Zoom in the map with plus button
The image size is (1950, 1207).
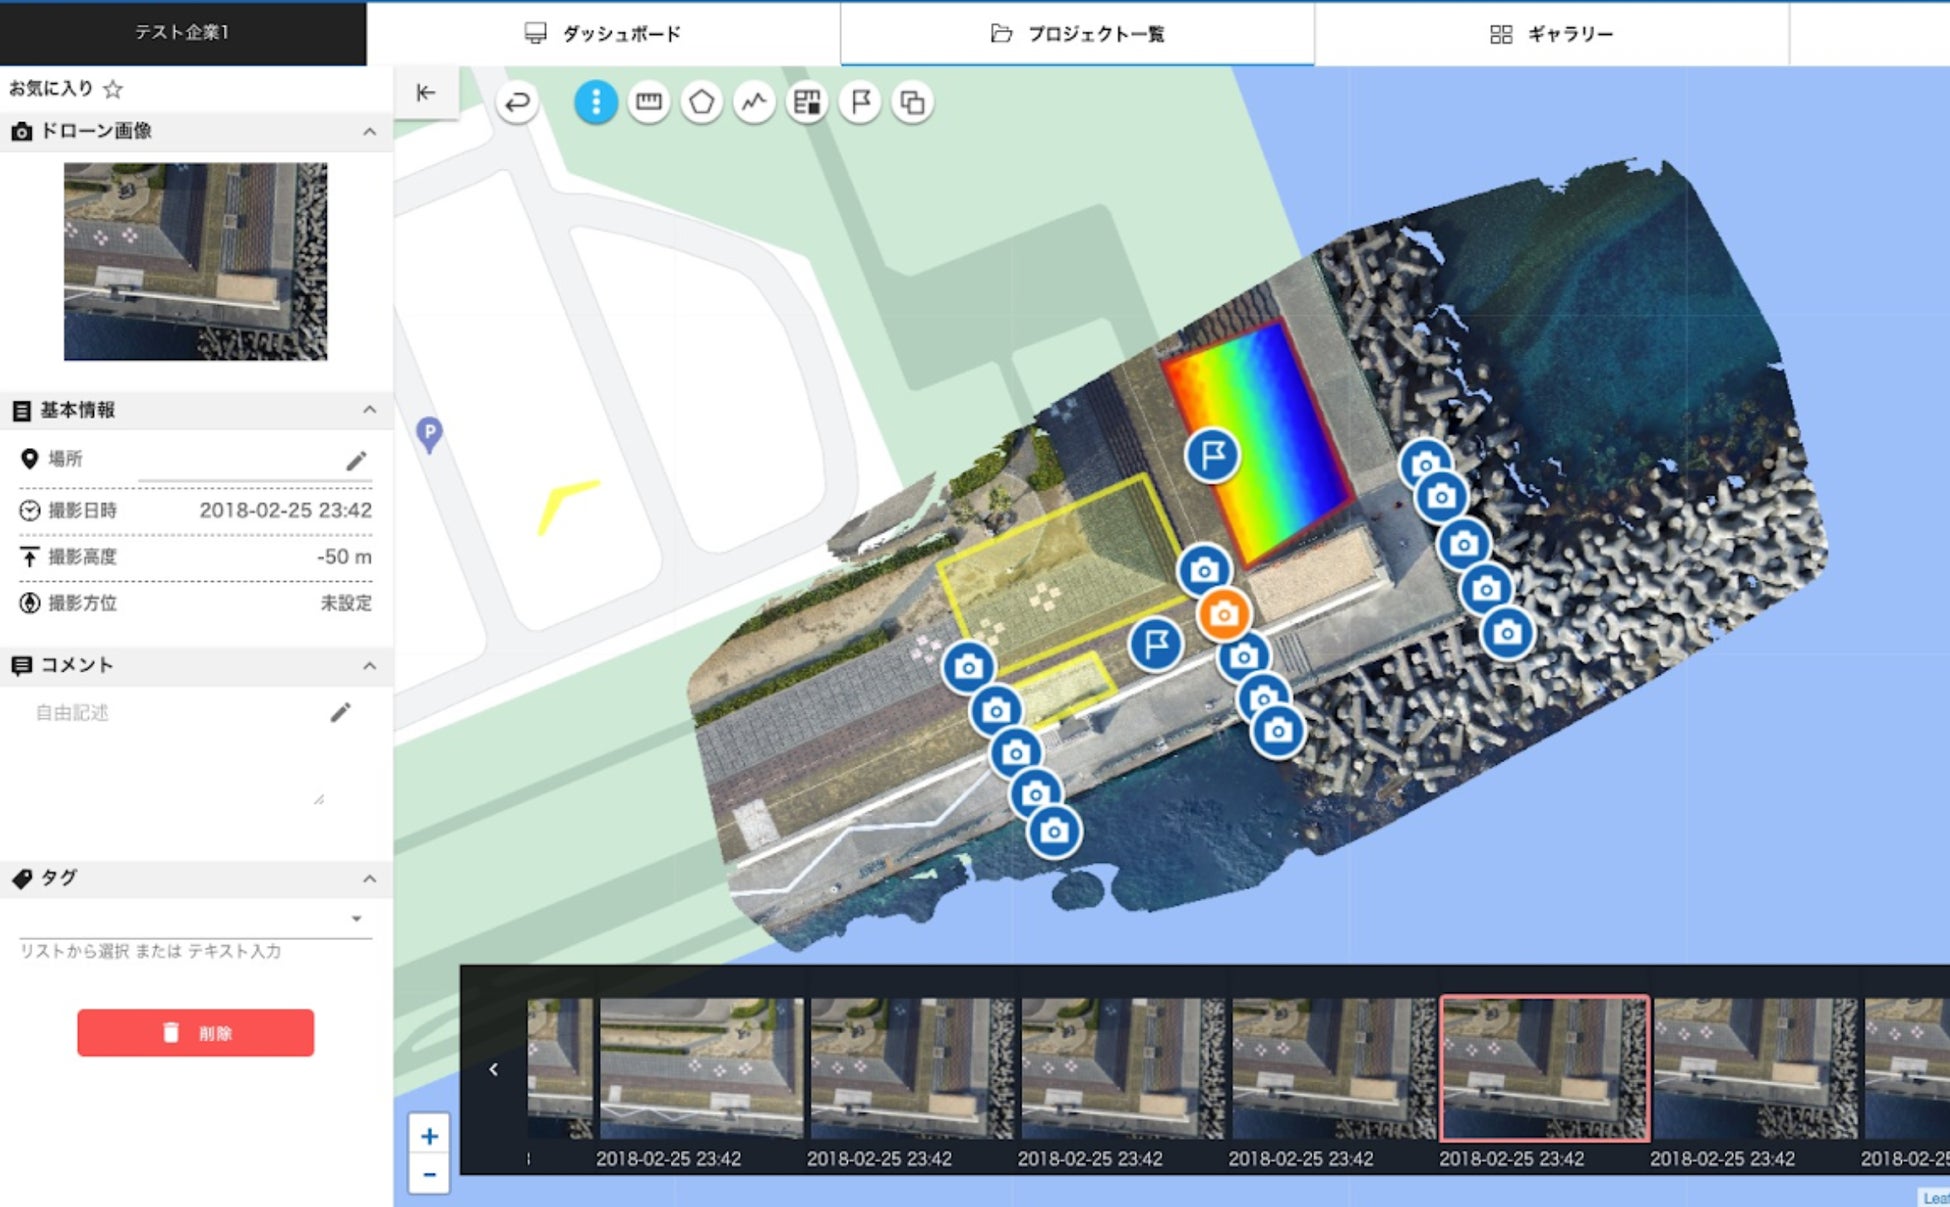pos(429,1136)
